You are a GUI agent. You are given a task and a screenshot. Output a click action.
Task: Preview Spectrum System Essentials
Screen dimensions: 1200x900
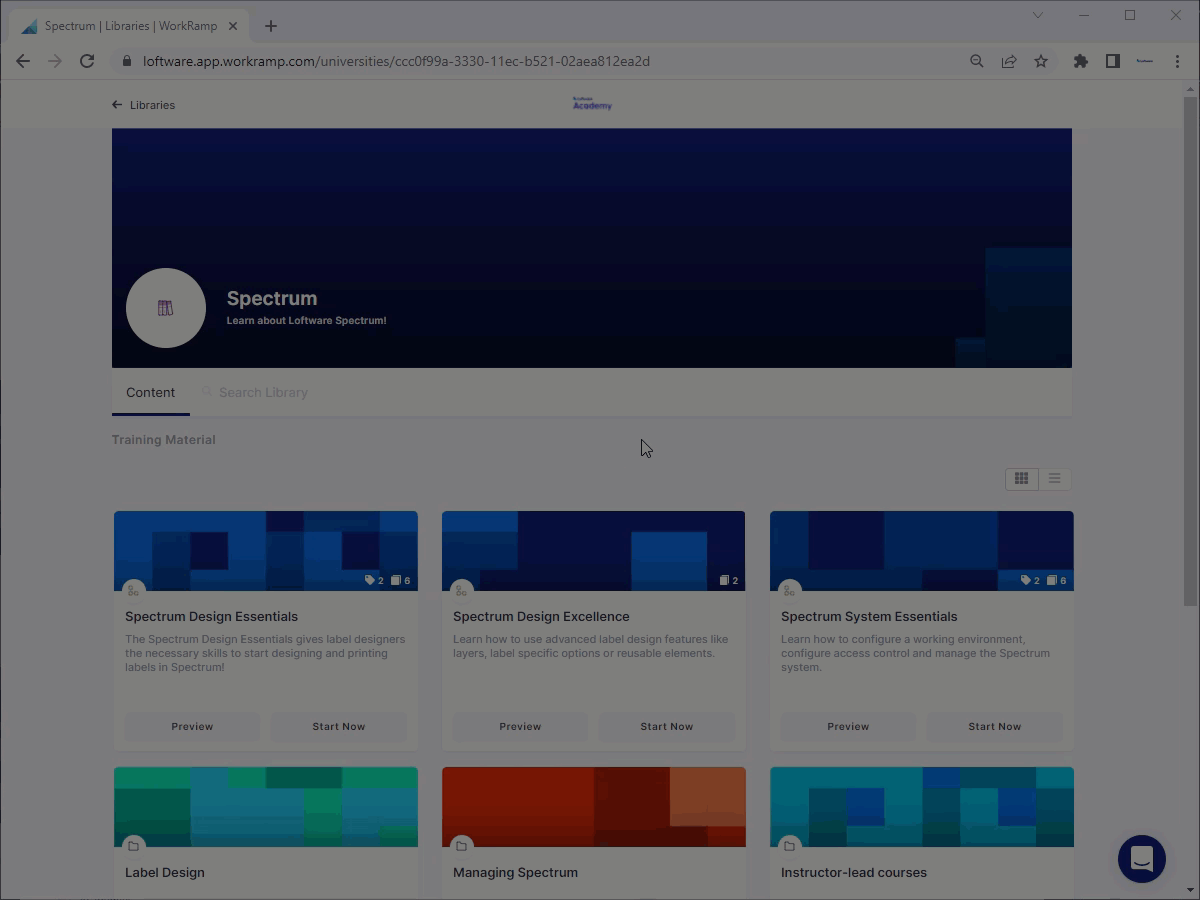click(848, 726)
